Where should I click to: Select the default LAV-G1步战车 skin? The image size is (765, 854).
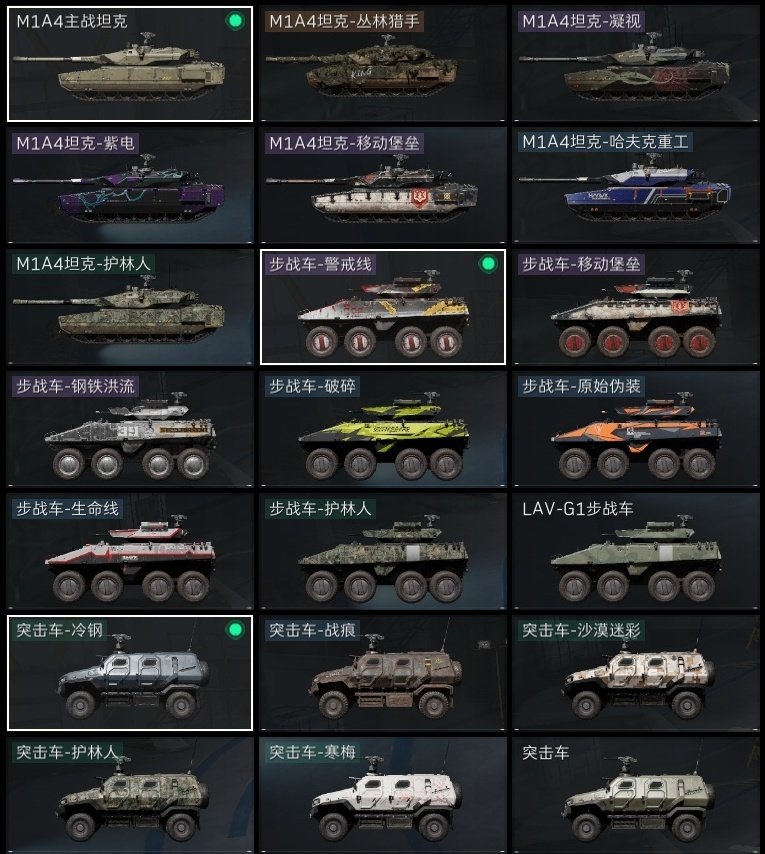click(635, 551)
